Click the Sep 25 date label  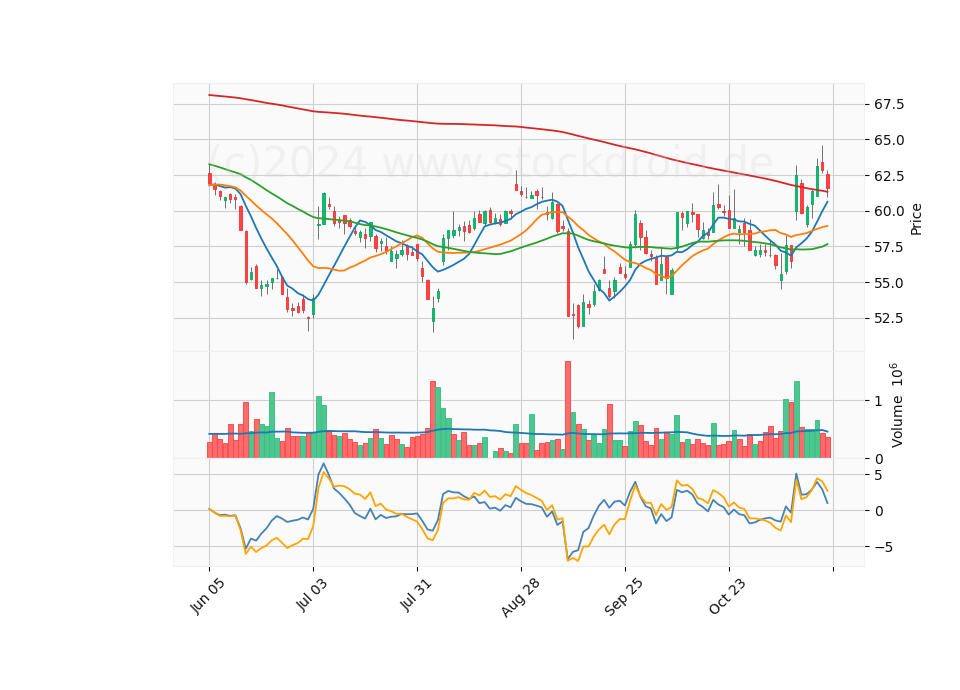click(624, 597)
